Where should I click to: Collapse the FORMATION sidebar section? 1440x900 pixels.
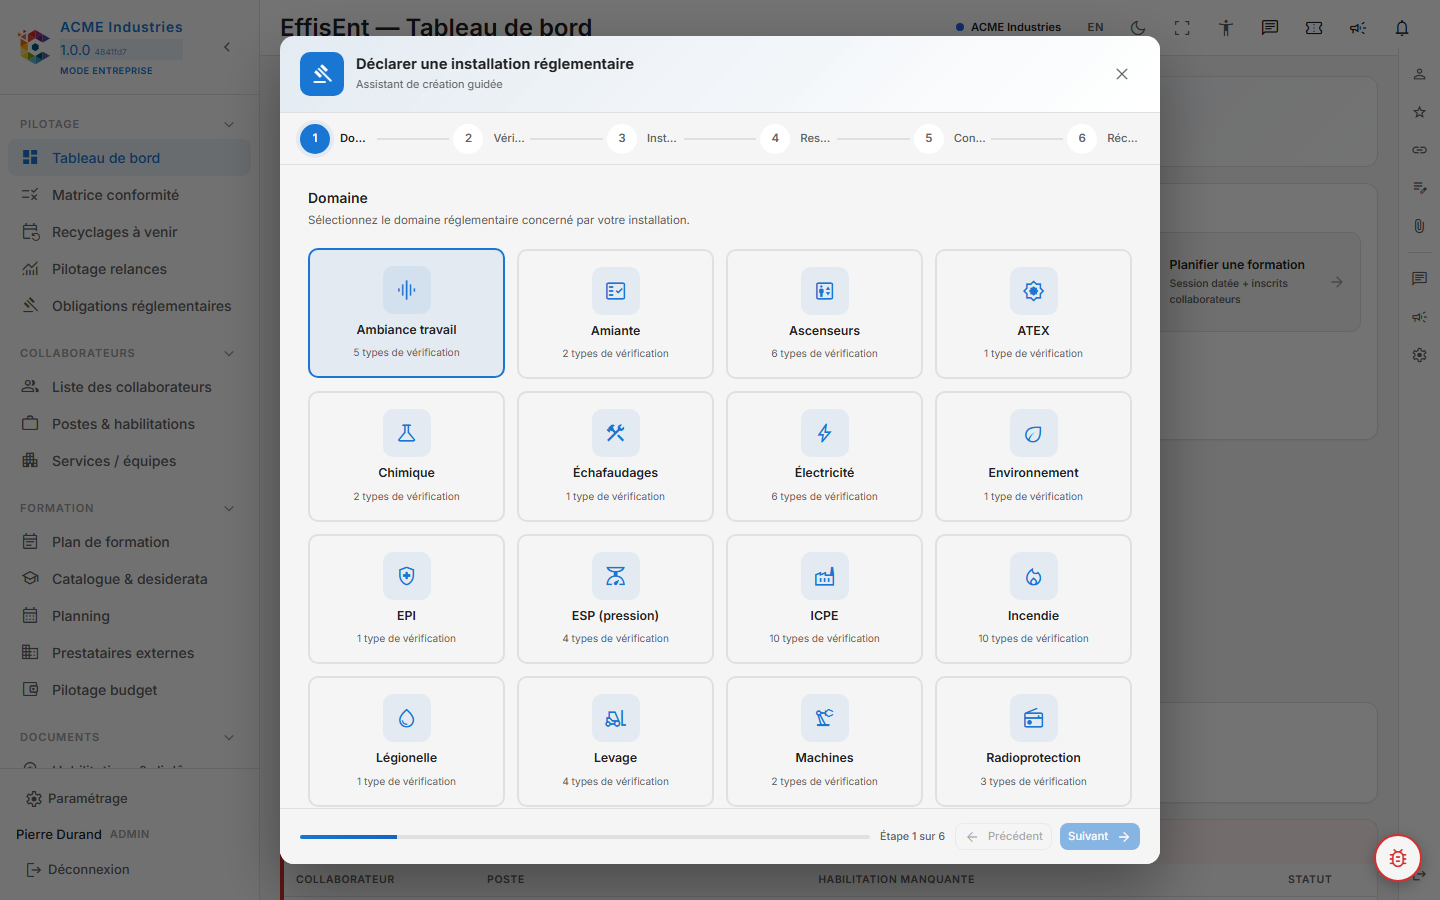pos(229,508)
